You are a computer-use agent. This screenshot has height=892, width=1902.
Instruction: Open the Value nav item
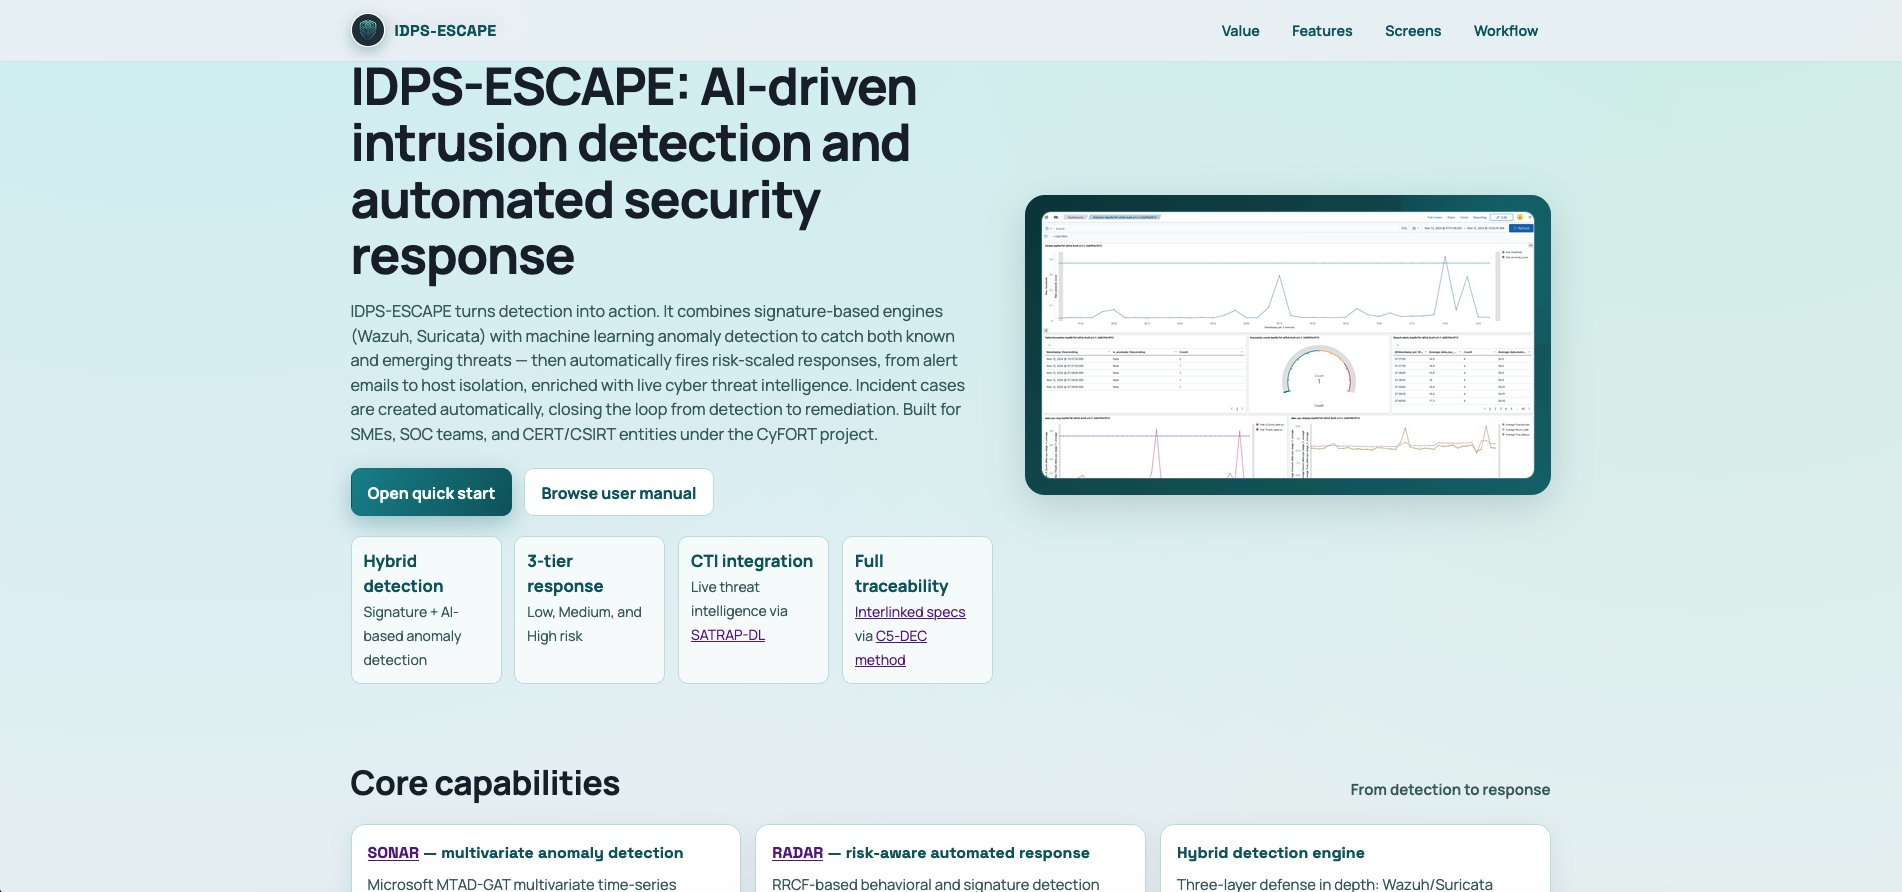(1240, 31)
